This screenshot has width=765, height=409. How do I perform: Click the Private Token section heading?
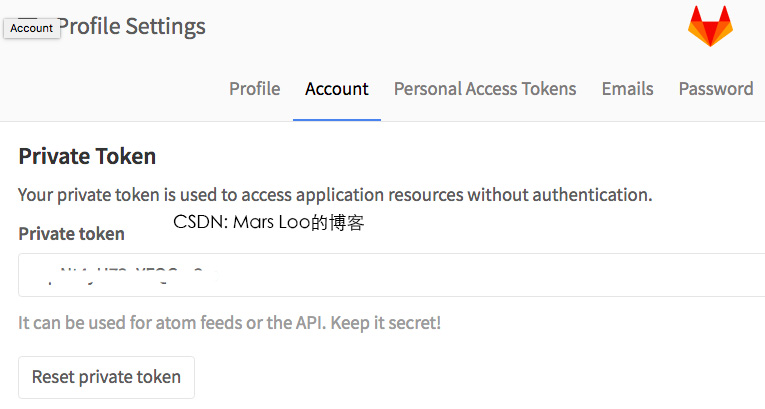87,156
